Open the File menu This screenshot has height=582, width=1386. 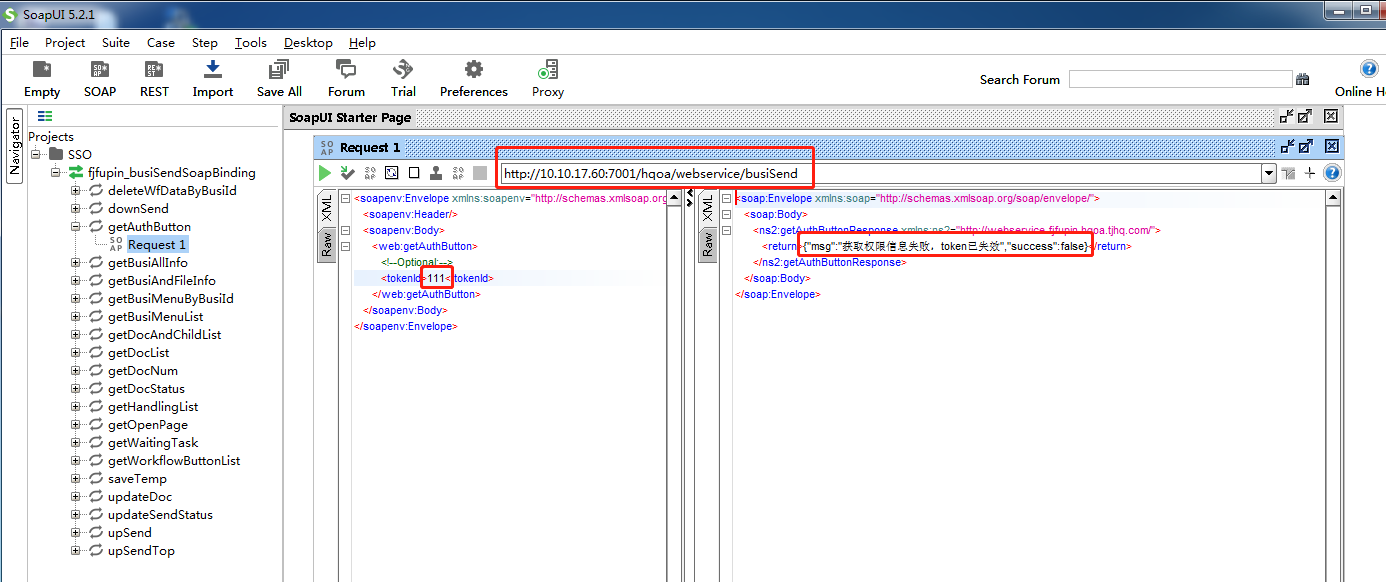click(x=19, y=42)
